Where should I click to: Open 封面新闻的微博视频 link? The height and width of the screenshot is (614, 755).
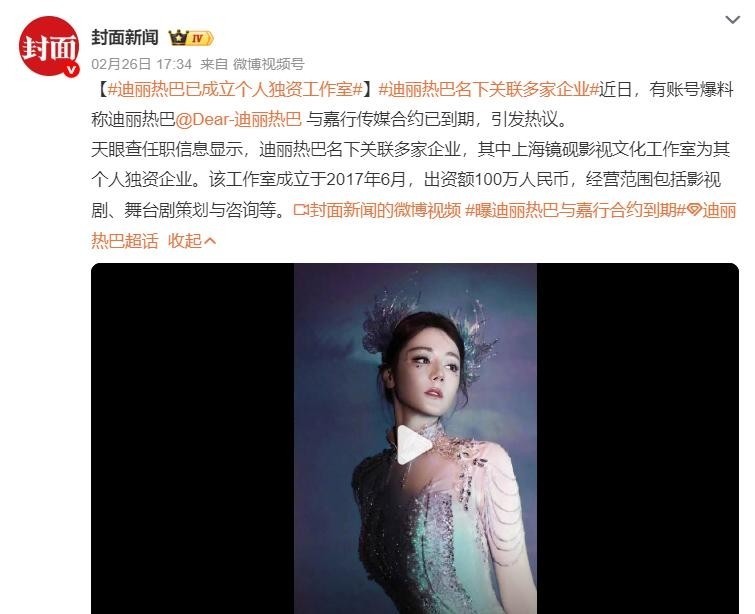[x=385, y=210]
